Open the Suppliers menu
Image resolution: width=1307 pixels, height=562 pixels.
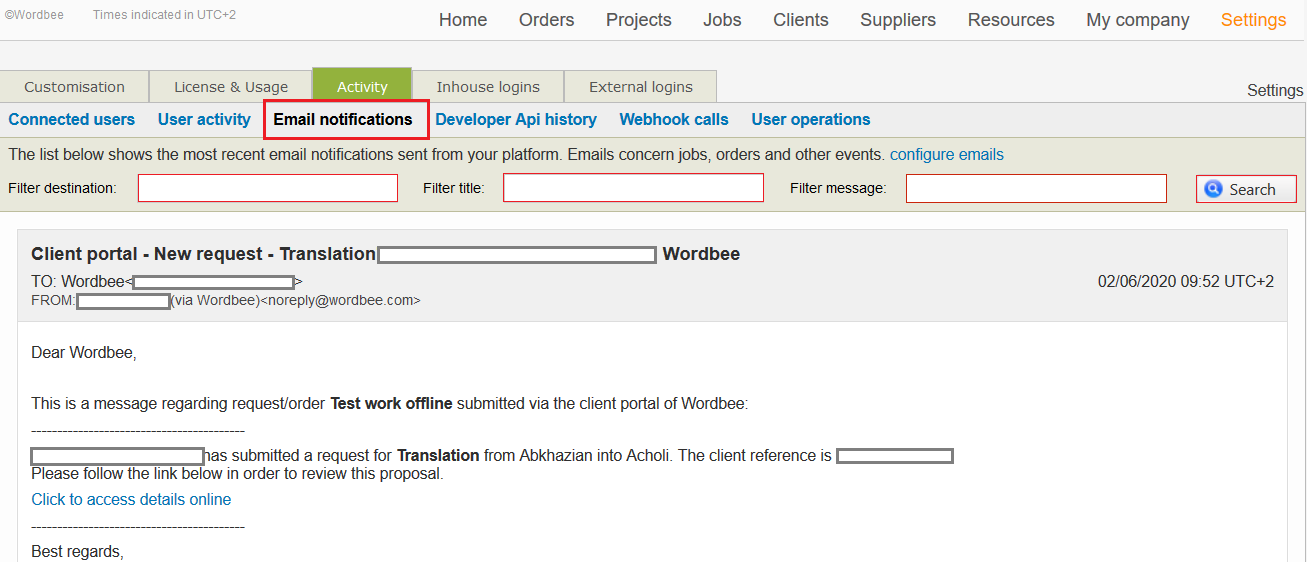pos(898,20)
